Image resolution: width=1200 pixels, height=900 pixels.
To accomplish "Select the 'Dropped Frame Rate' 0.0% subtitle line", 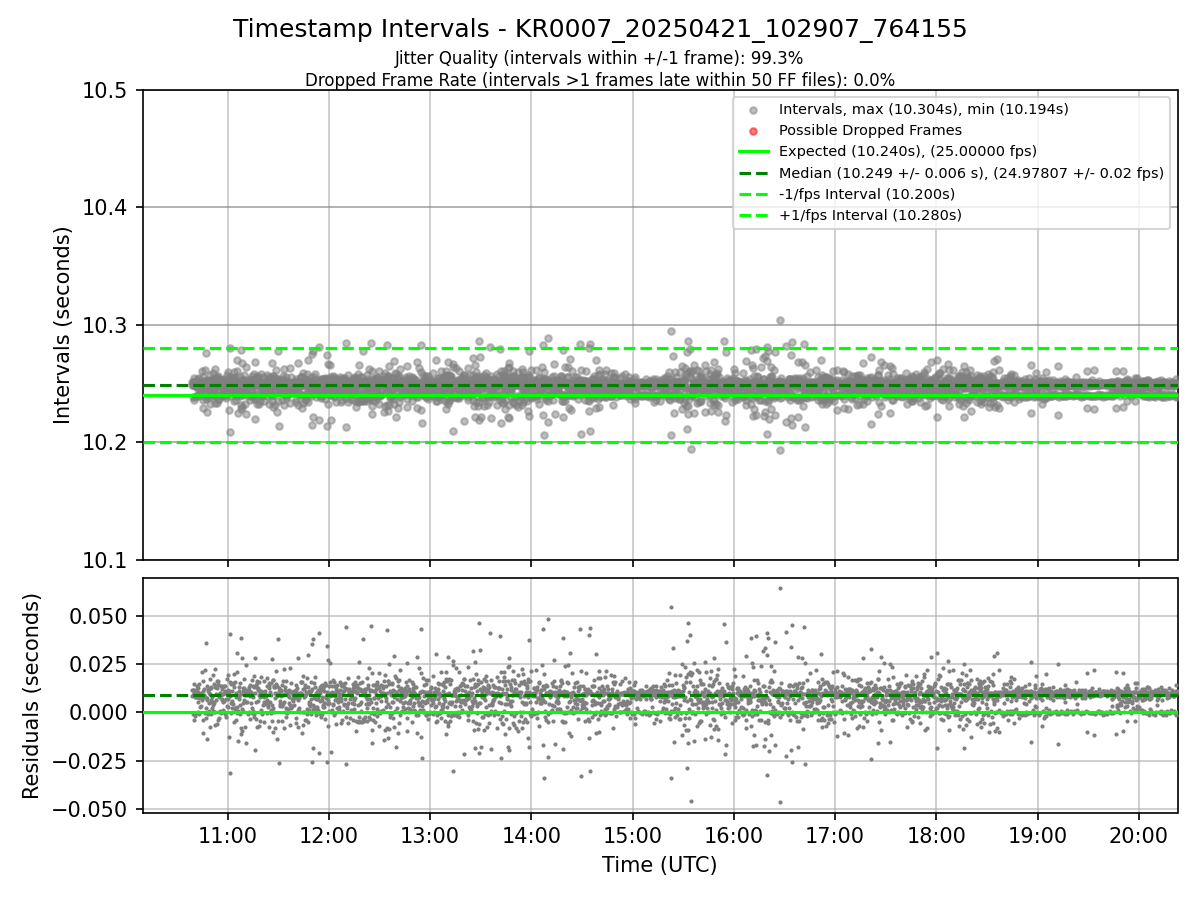I will (x=599, y=80).
